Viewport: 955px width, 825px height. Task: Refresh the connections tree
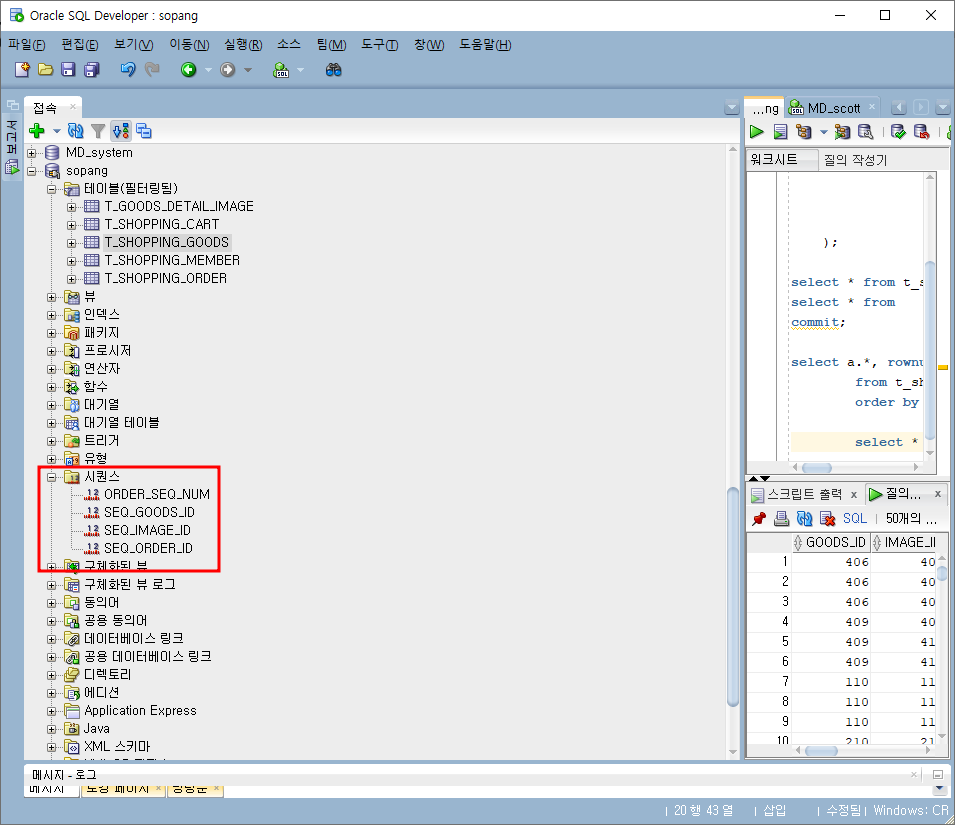(76, 131)
